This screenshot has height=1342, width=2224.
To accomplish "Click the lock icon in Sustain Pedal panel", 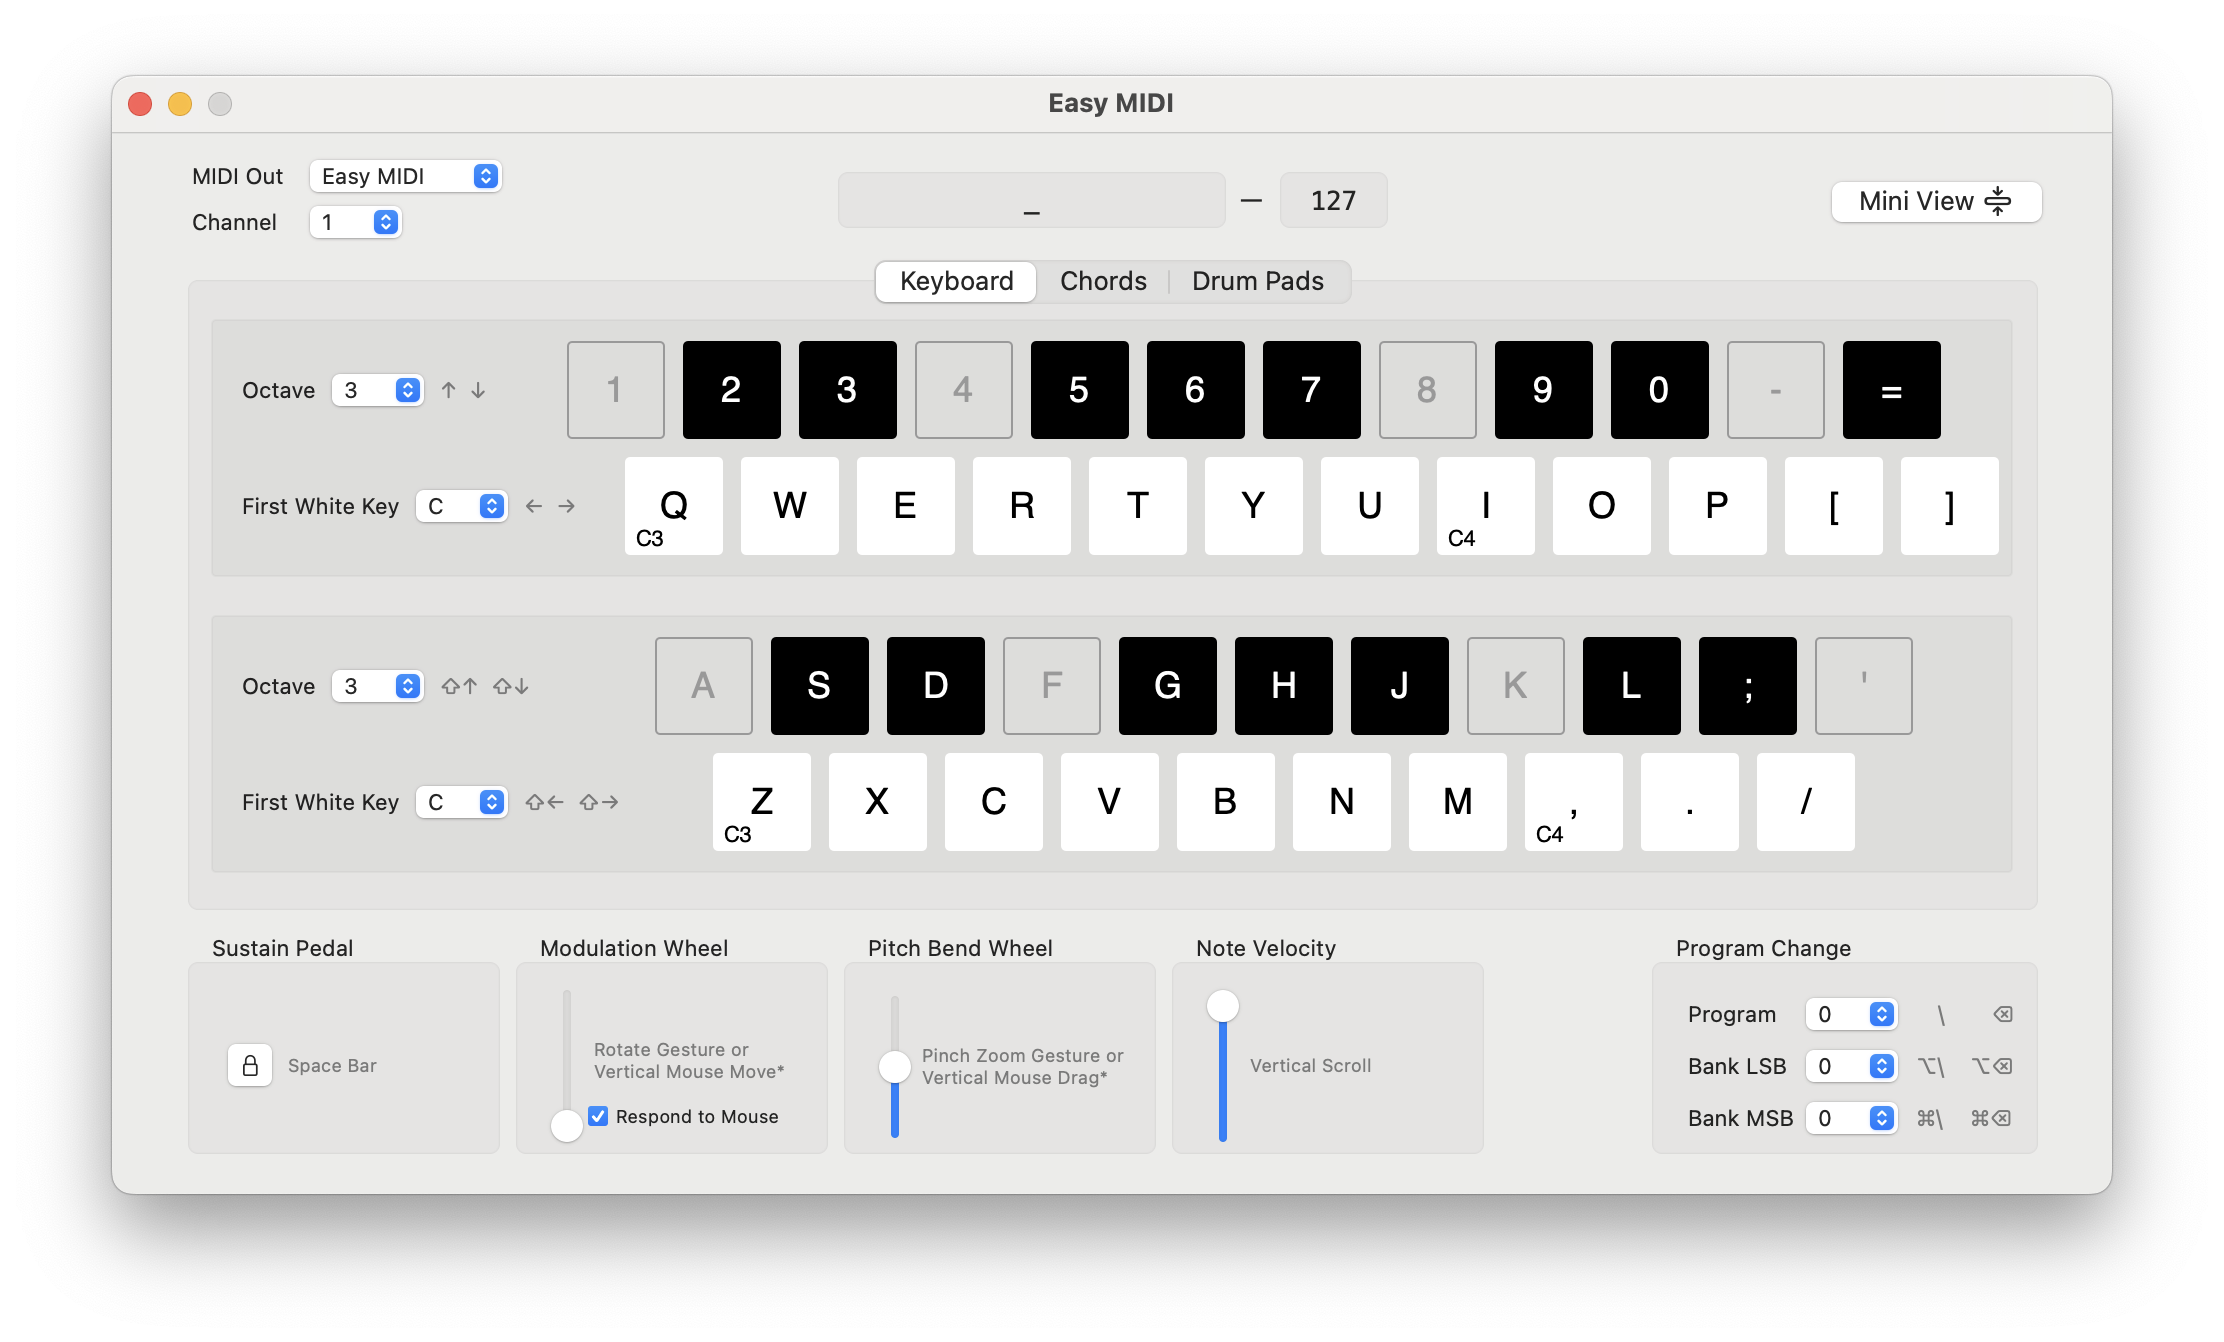I will point(251,1065).
